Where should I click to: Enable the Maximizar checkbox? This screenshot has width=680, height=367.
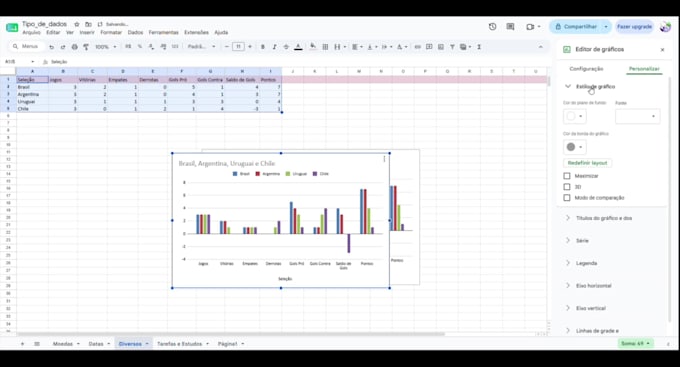[567, 176]
